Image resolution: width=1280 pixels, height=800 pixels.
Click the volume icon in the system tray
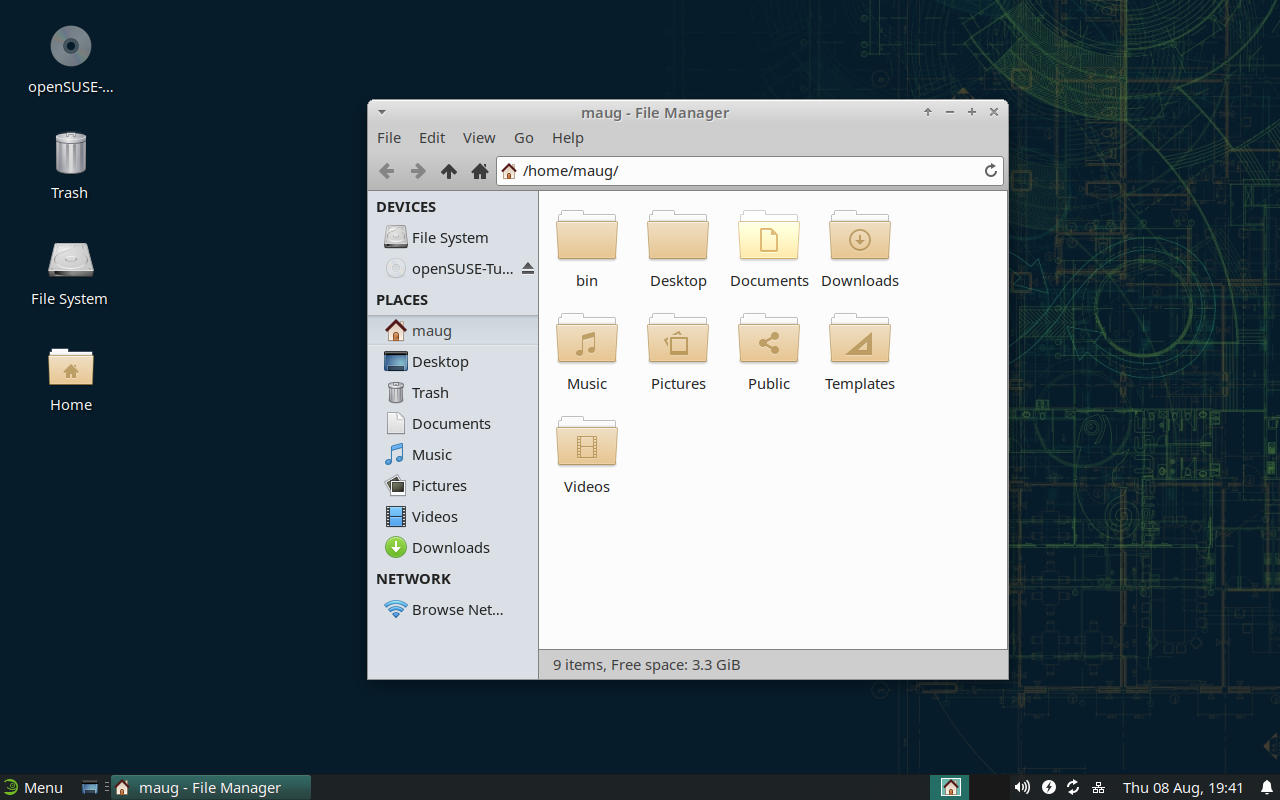(1022, 787)
